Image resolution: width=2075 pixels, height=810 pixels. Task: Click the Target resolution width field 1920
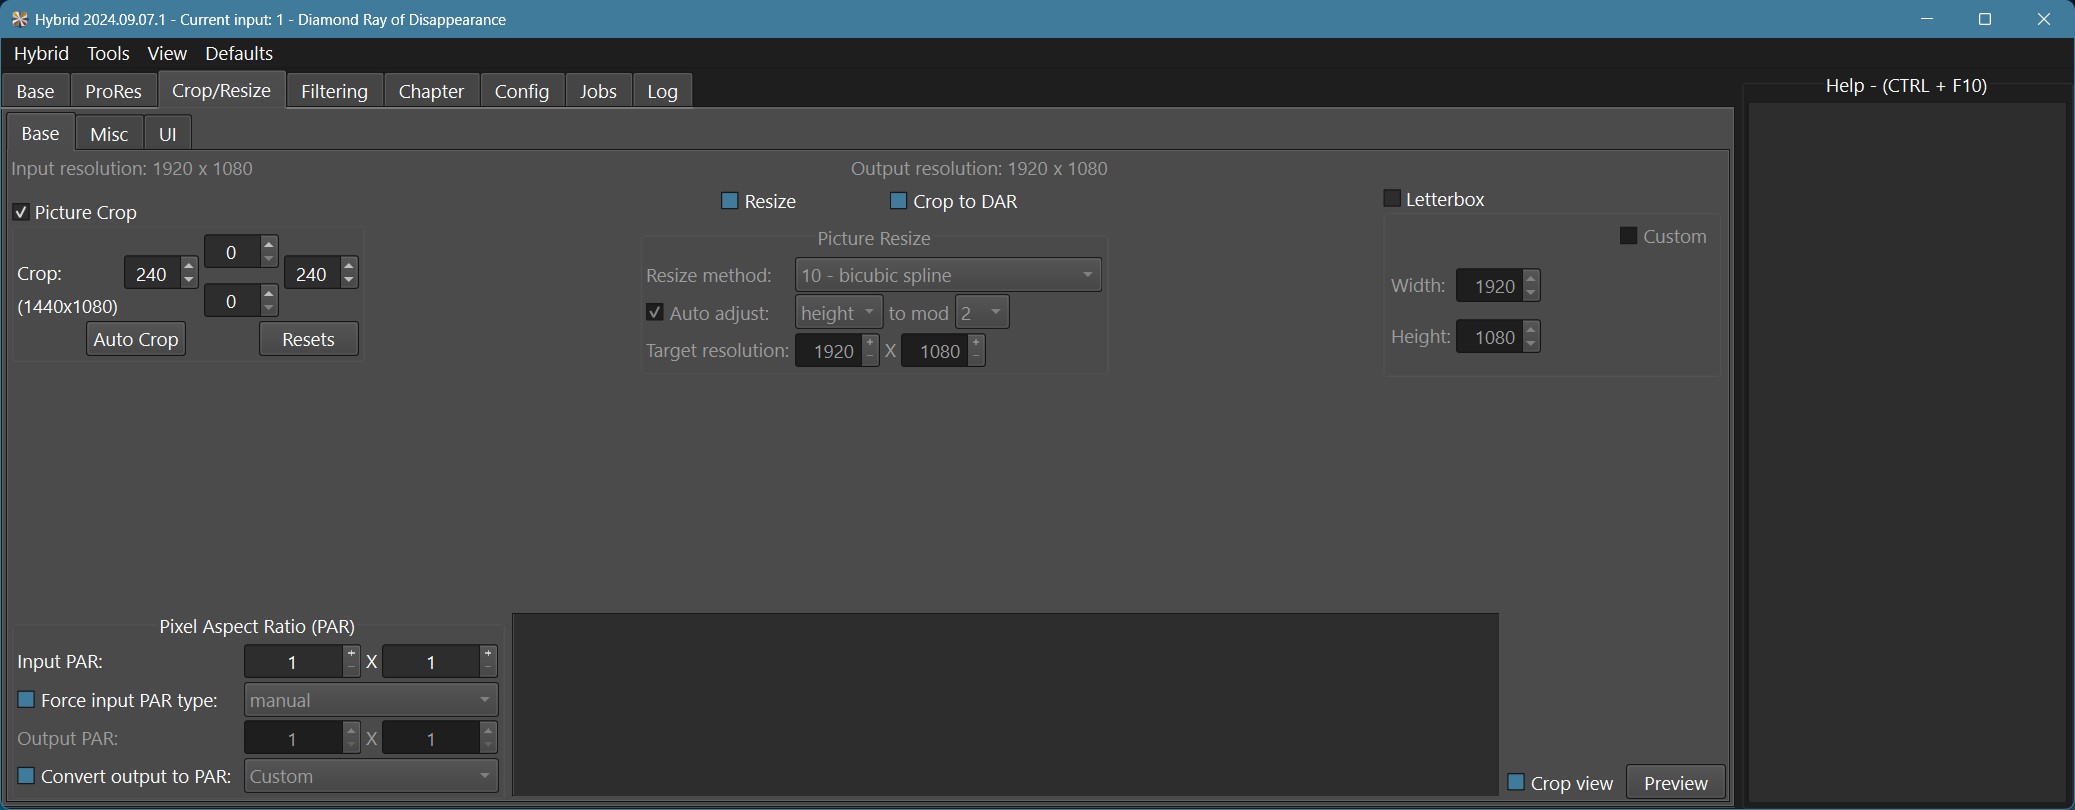[829, 351]
